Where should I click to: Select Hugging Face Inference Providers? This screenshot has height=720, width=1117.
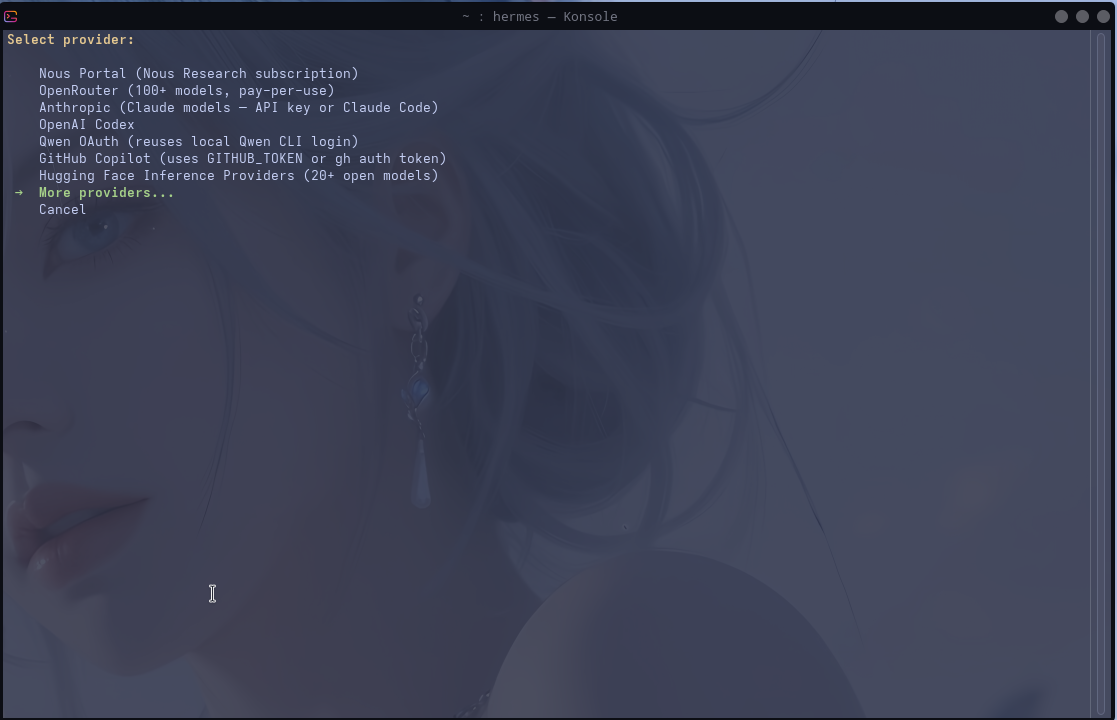click(238, 176)
